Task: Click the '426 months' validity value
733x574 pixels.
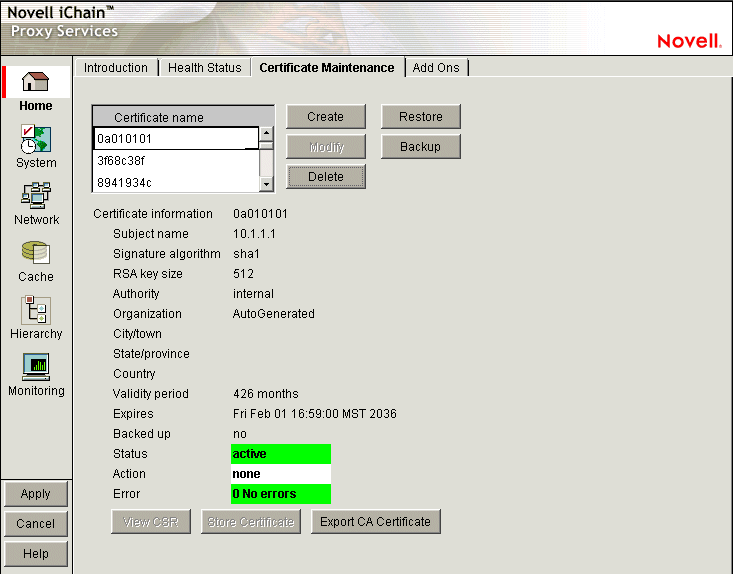Action: (266, 394)
